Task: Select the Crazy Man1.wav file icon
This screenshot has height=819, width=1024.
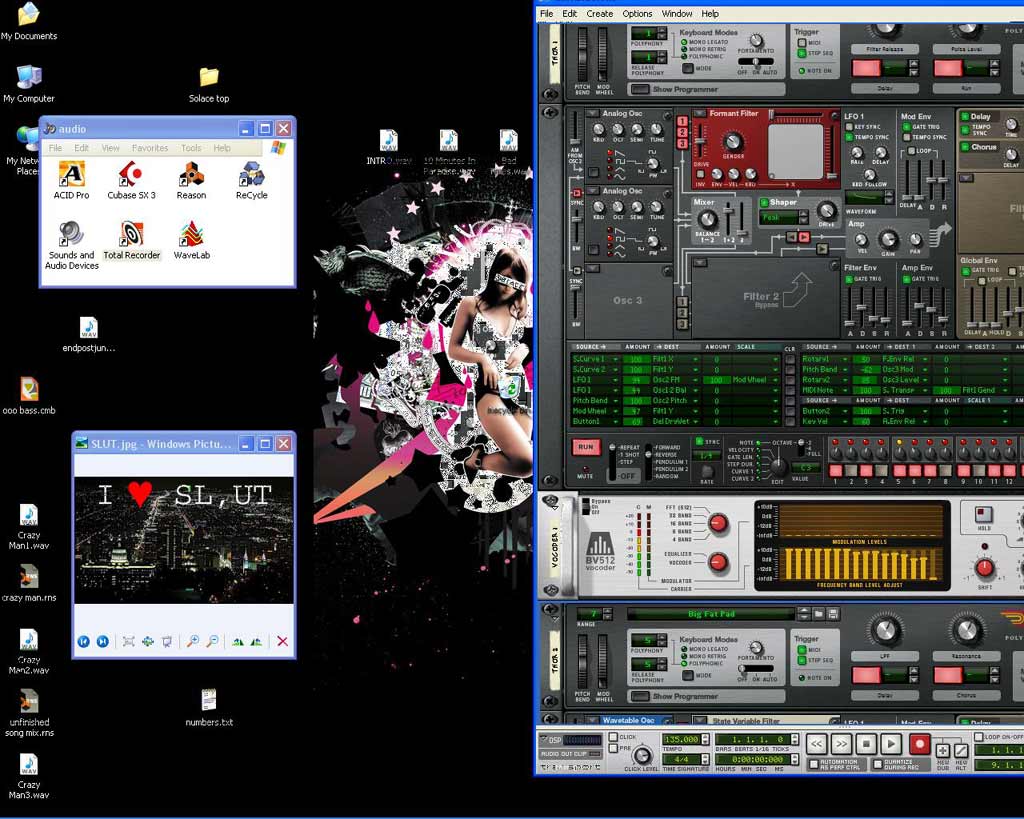Action: coord(29,527)
